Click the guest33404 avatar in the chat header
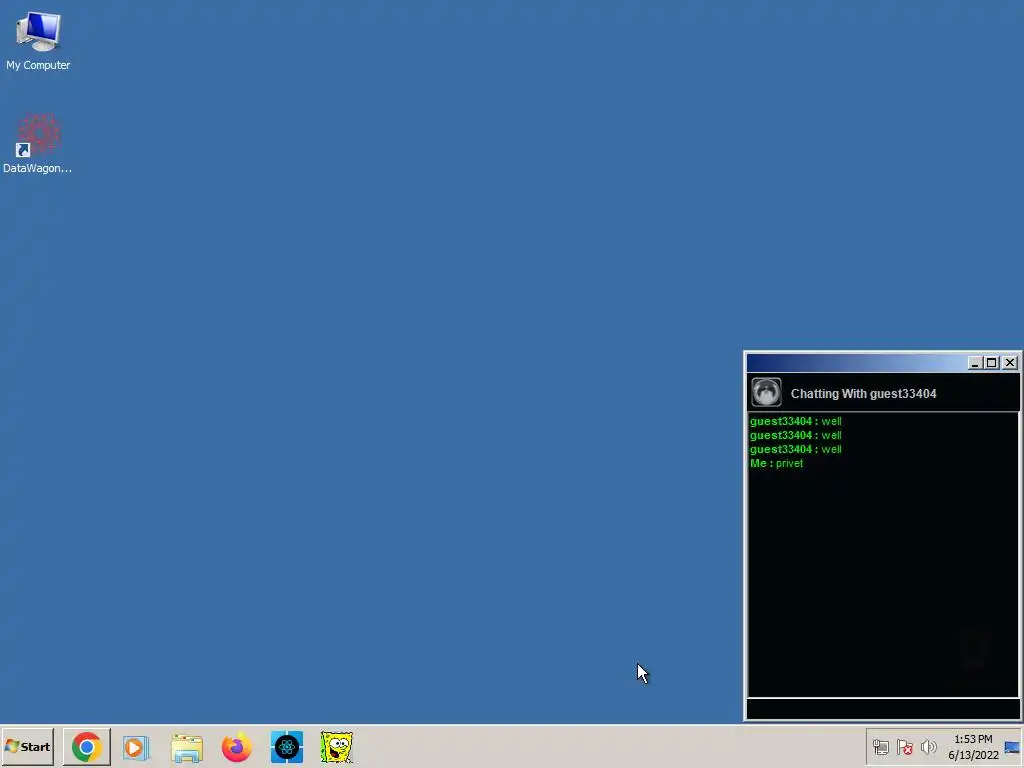Screen dimensions: 1024x768 pyautogui.click(x=766, y=392)
